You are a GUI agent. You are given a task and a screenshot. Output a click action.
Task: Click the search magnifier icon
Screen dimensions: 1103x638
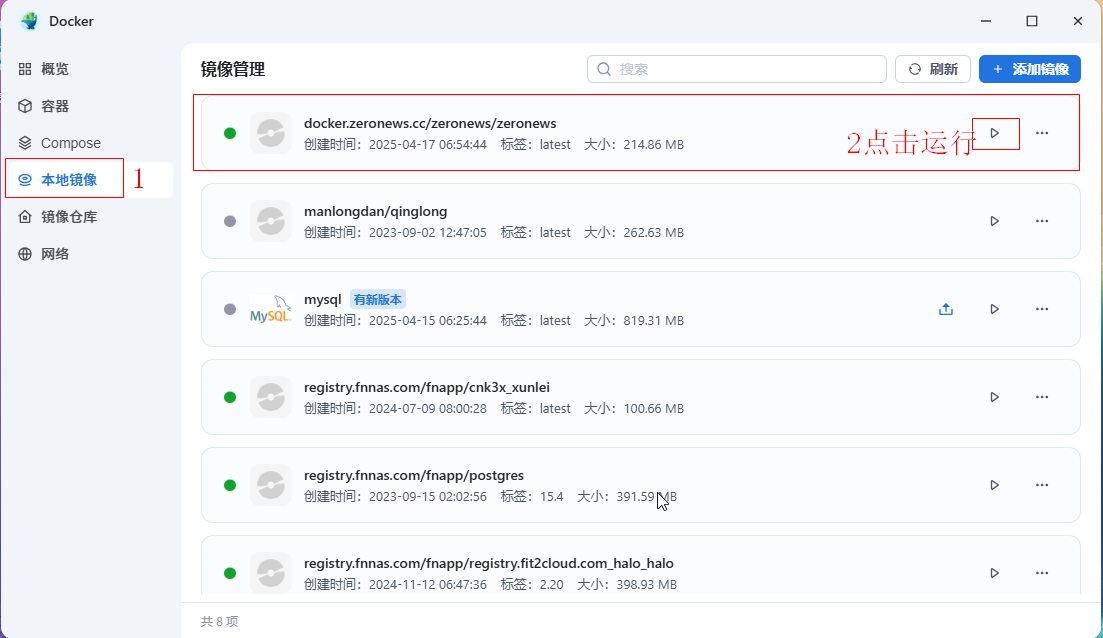604,69
